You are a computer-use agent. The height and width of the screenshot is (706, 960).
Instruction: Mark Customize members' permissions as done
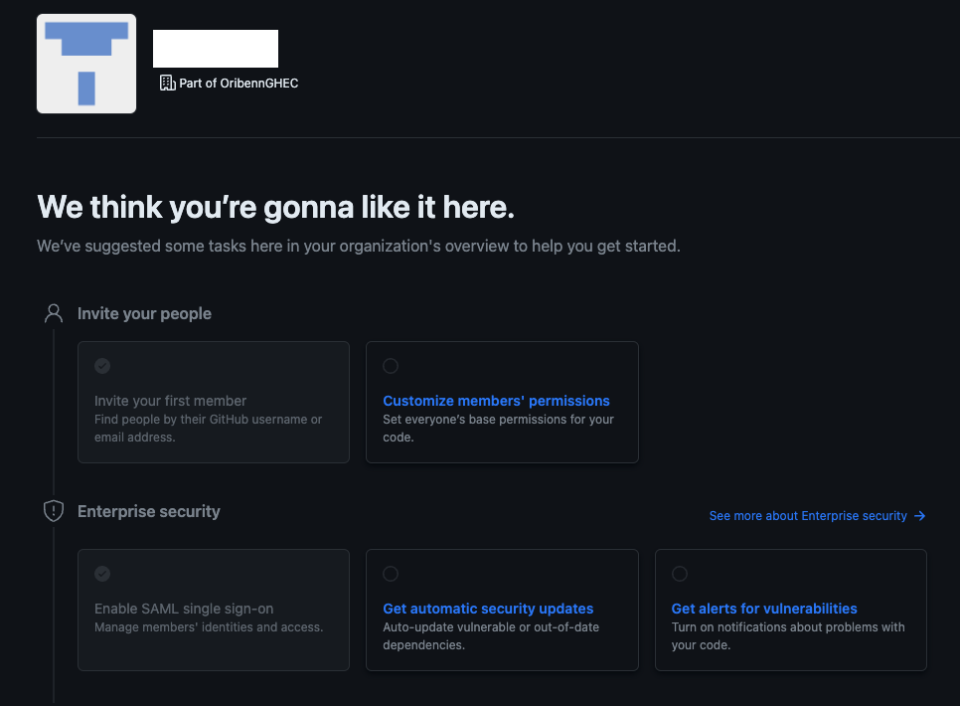coord(391,366)
